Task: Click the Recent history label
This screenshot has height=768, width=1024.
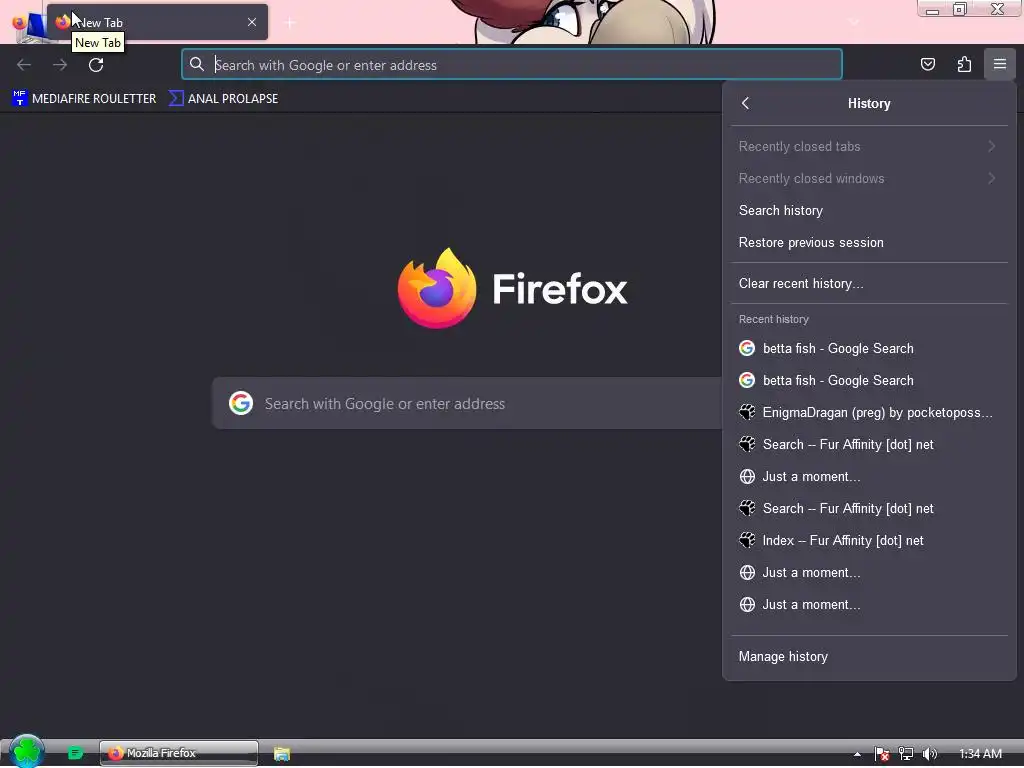Action: pyautogui.click(x=773, y=319)
